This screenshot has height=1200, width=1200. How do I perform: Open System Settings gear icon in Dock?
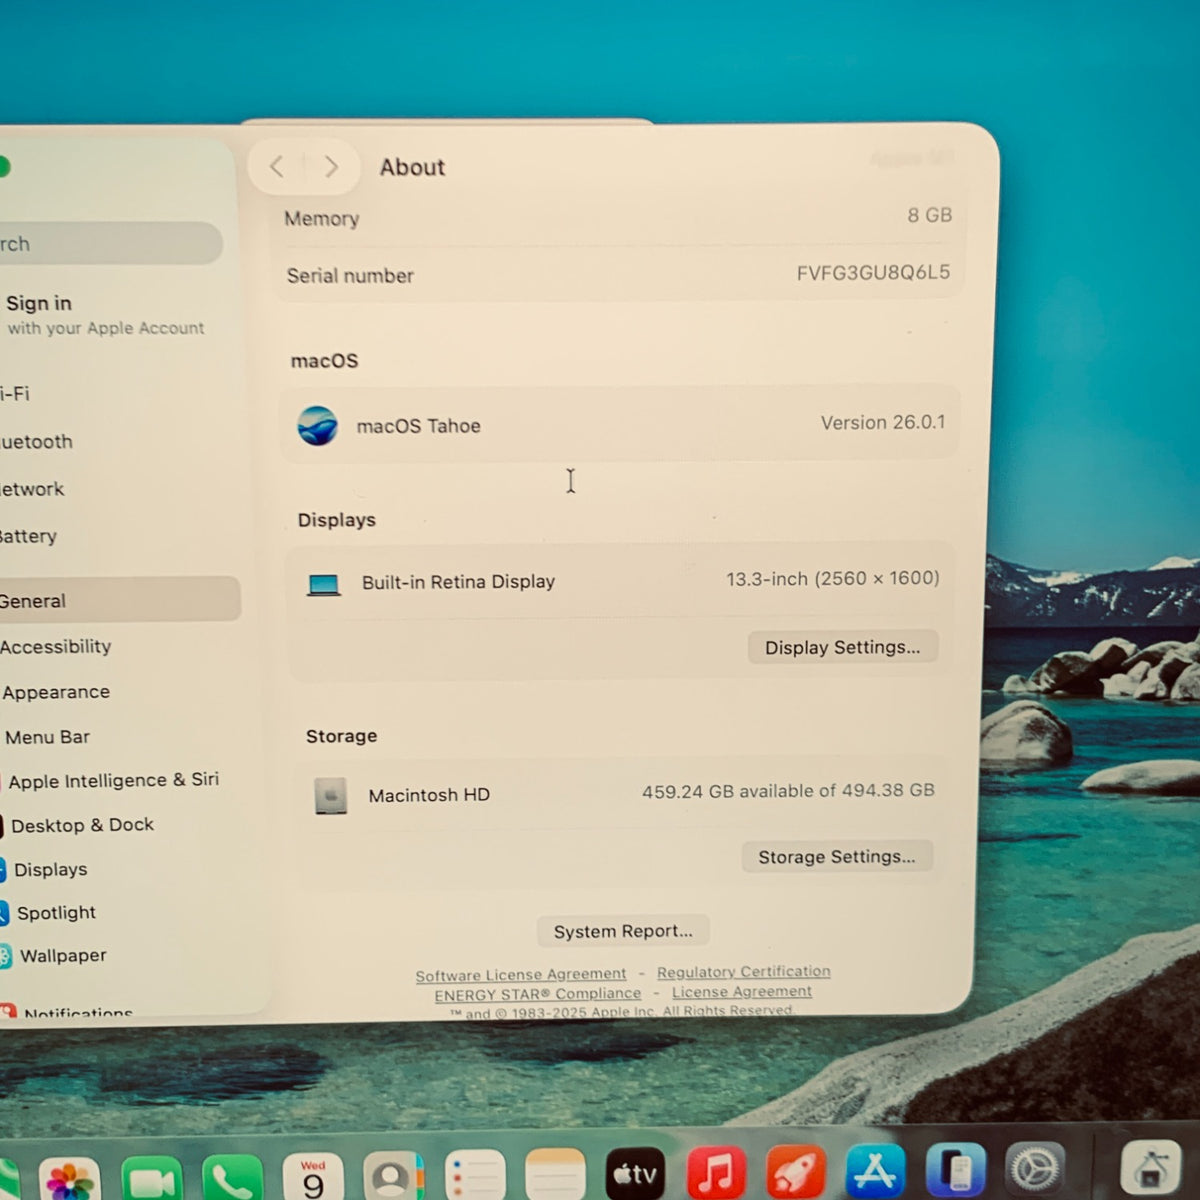[x=1034, y=1167]
